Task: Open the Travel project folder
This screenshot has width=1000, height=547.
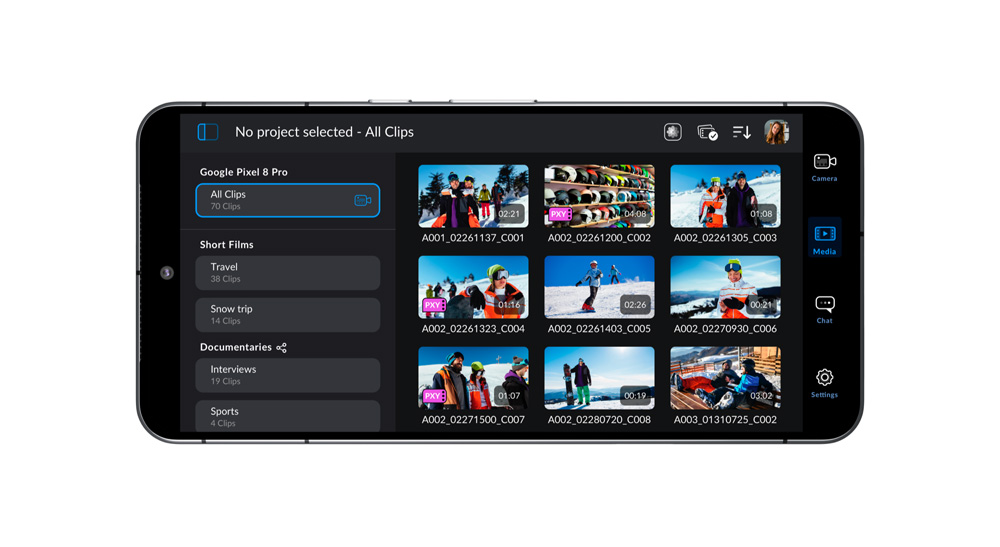Action: click(x=288, y=273)
